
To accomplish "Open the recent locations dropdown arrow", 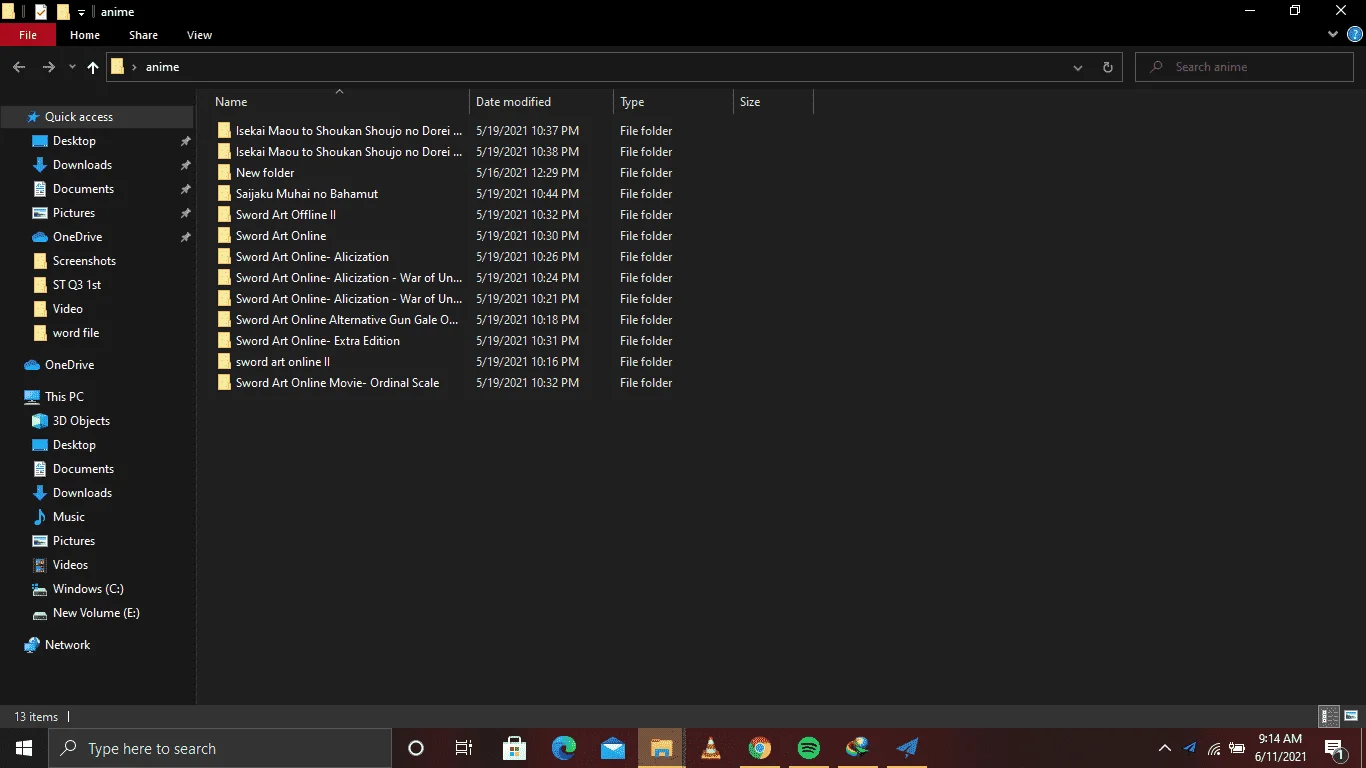I will [x=72, y=68].
